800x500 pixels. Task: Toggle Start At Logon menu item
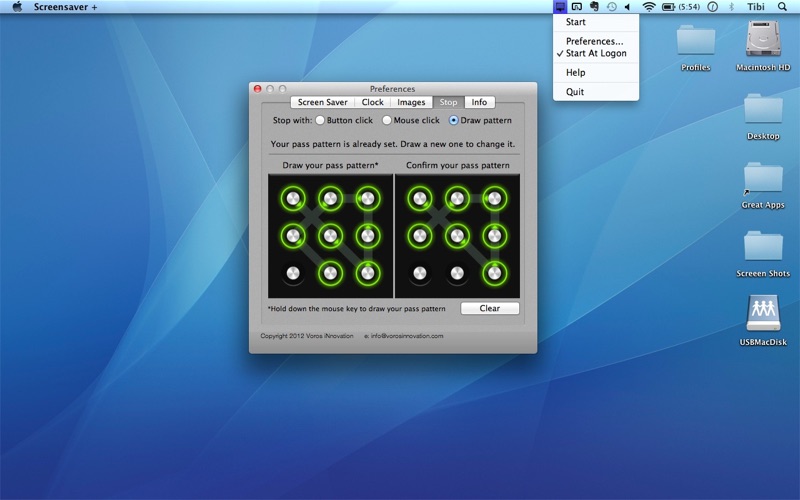[595, 53]
